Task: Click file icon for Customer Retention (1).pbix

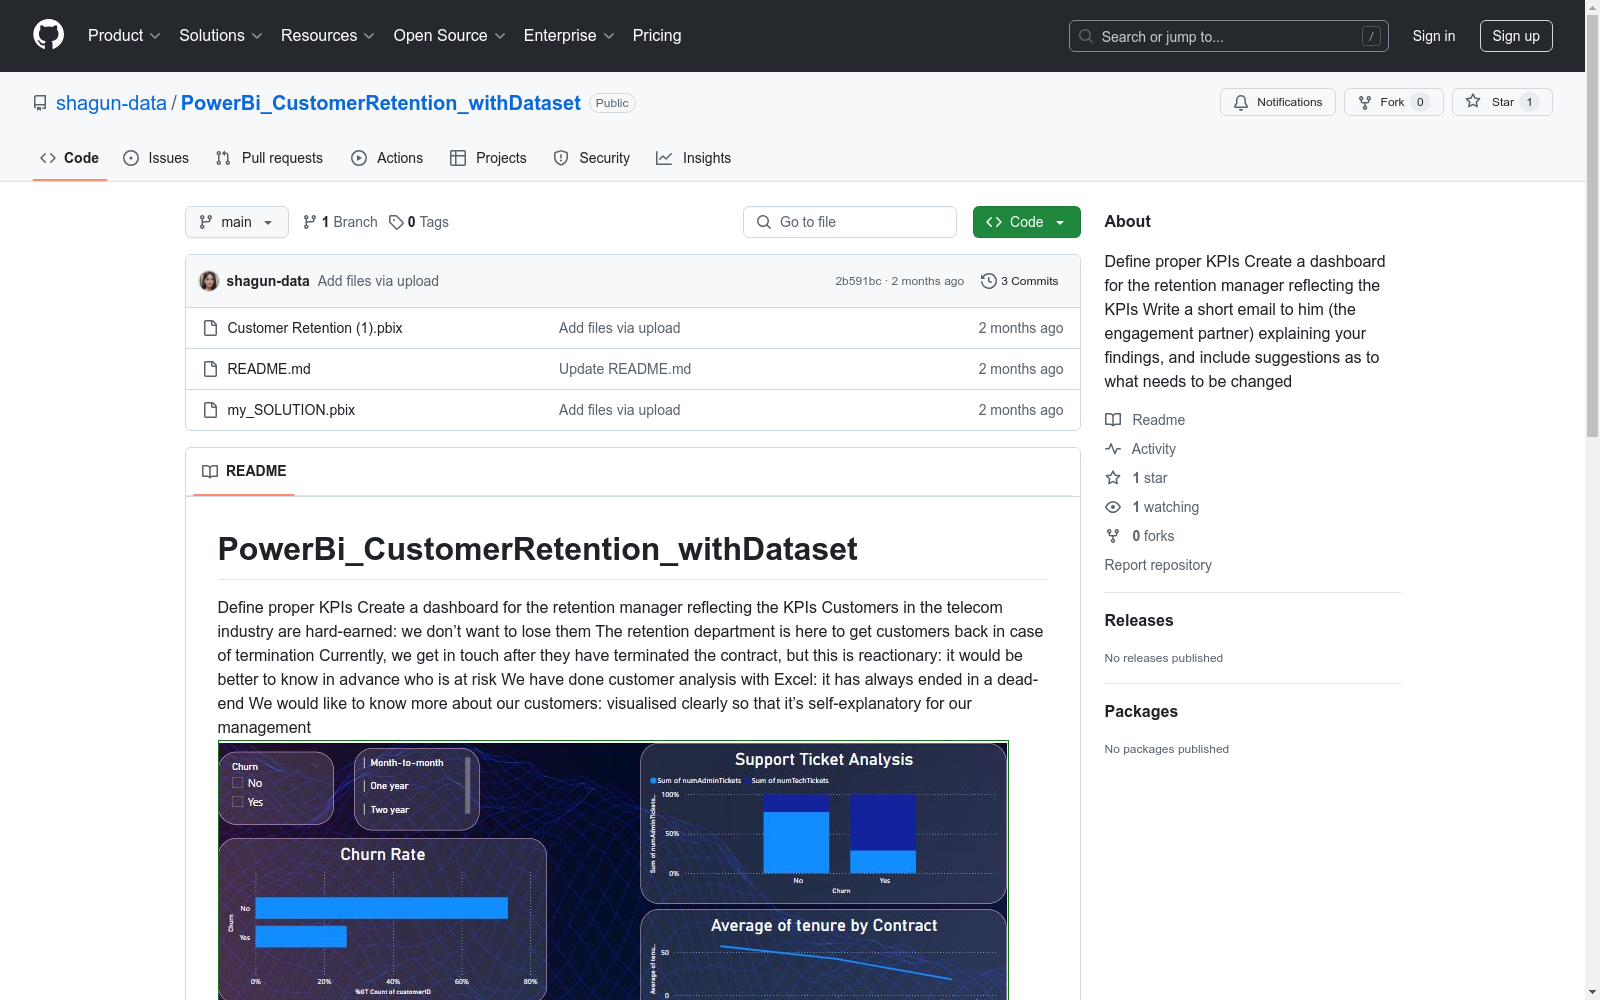Action: [x=210, y=328]
